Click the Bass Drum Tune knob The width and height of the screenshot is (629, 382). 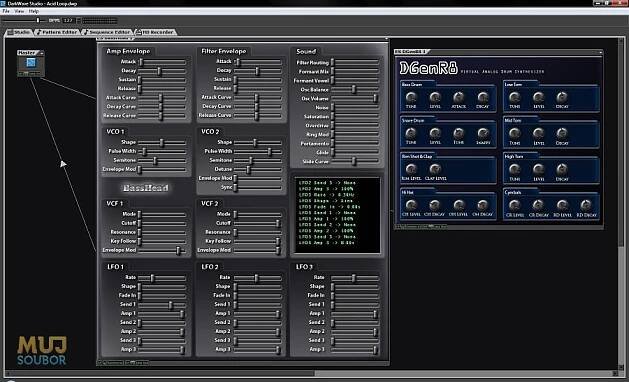click(x=411, y=97)
